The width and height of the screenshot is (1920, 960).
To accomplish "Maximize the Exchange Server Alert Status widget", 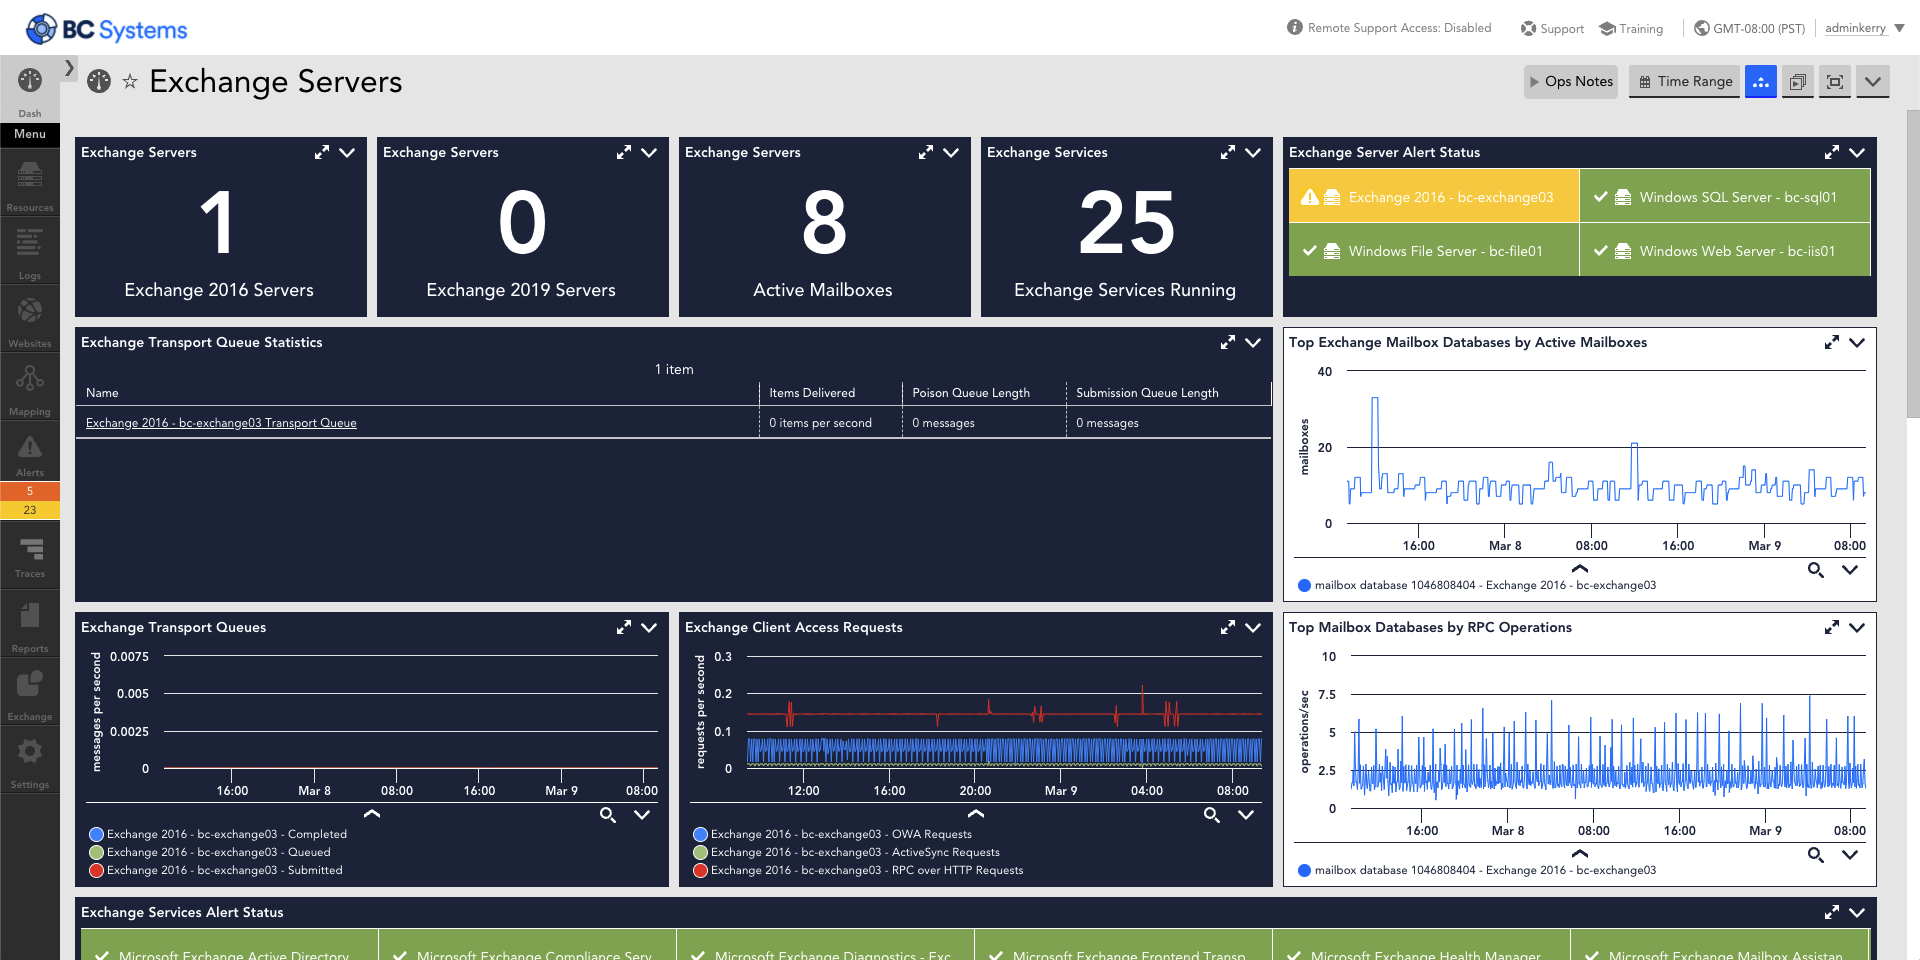I will tap(1832, 152).
